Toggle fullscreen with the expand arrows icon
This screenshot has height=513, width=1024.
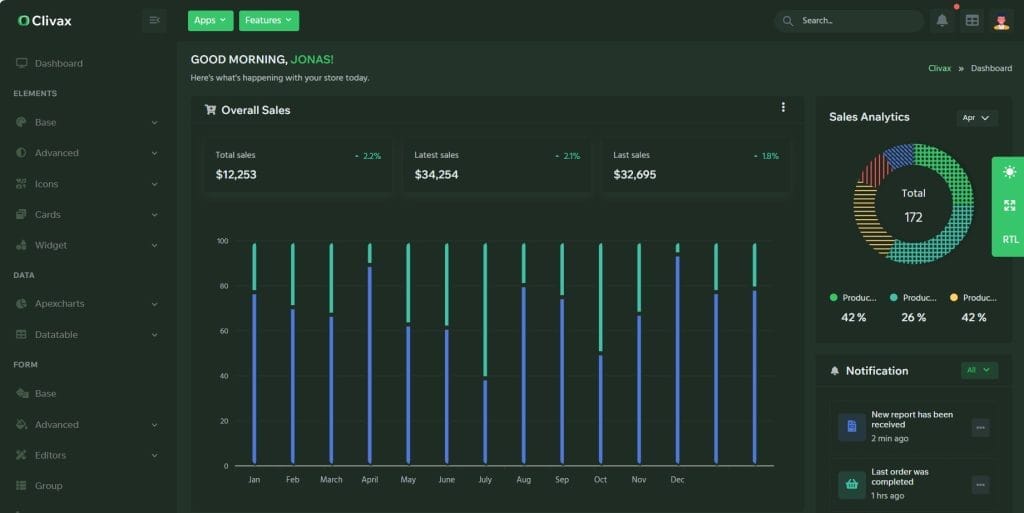1009,206
